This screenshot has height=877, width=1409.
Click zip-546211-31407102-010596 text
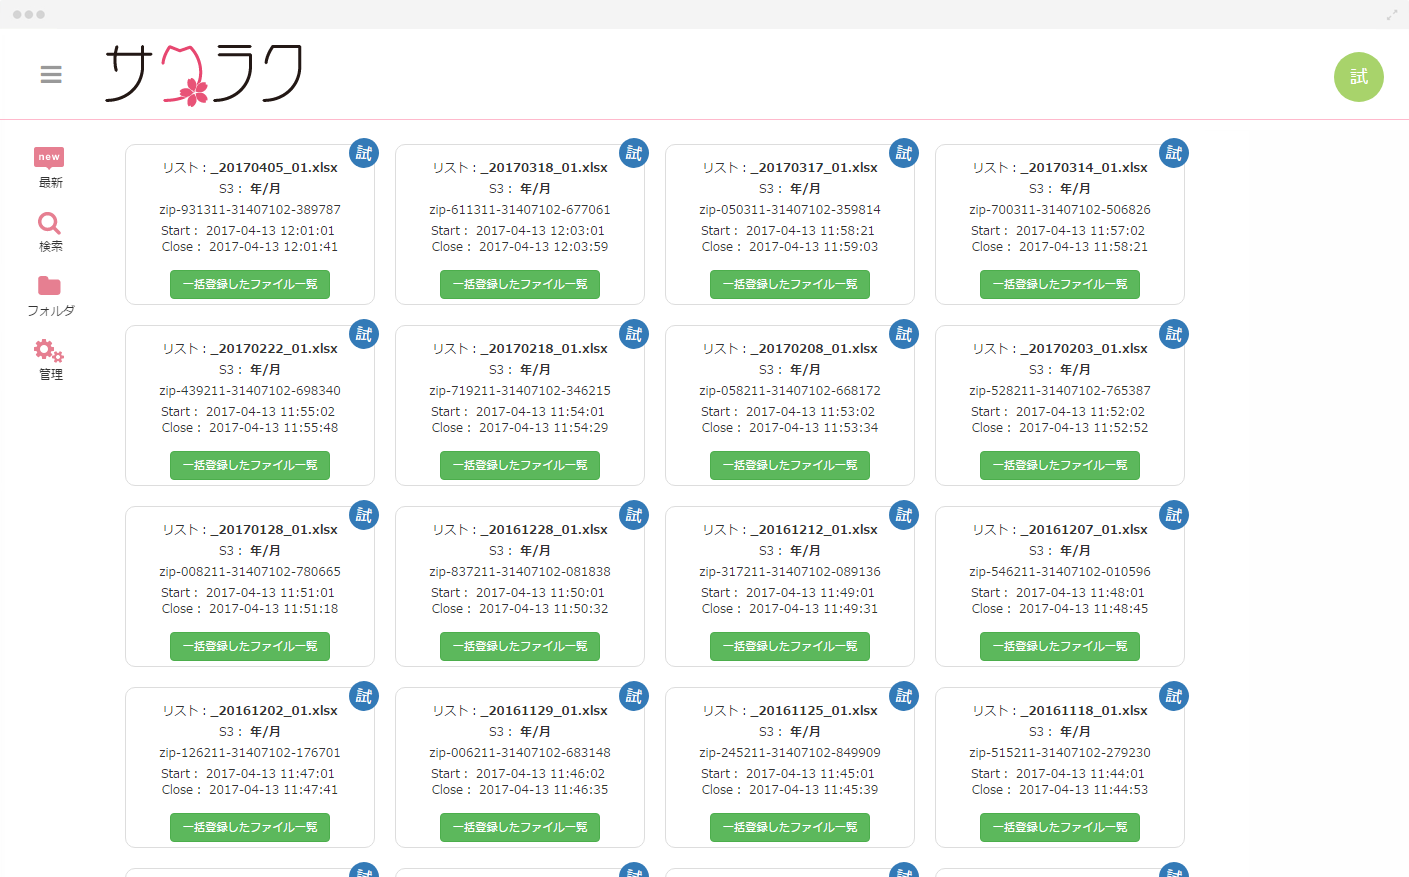[x=1060, y=572]
